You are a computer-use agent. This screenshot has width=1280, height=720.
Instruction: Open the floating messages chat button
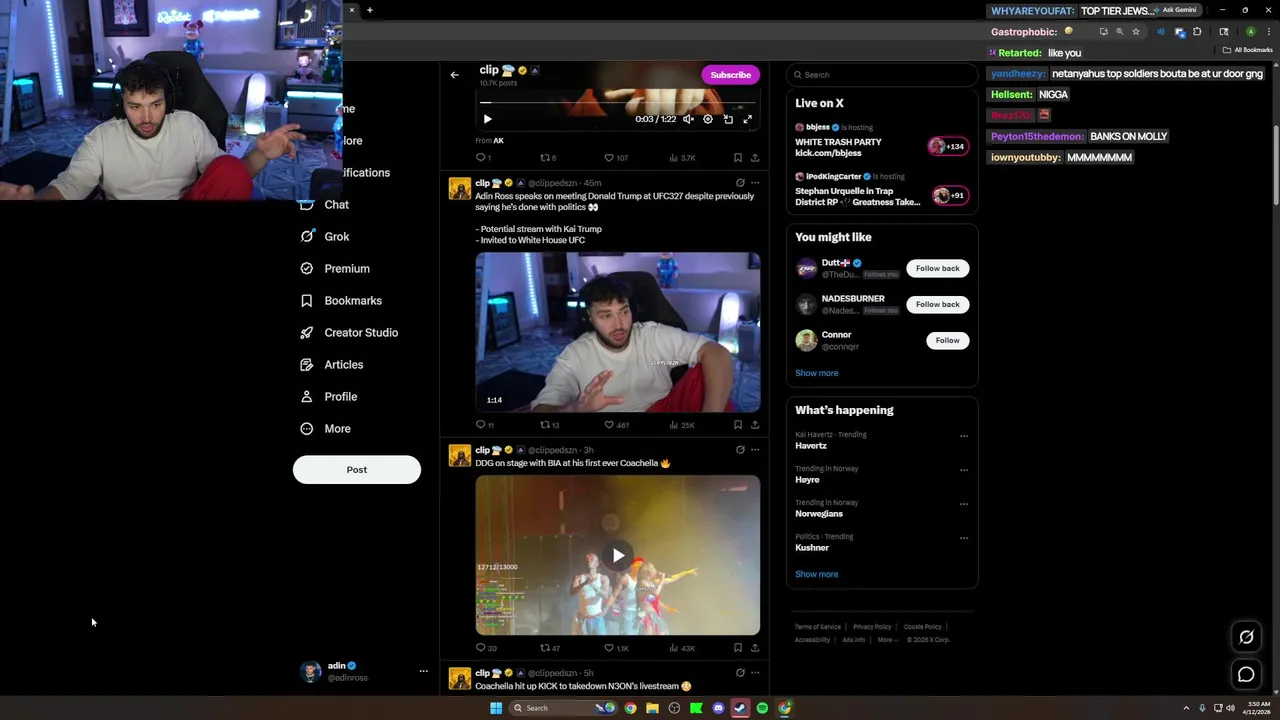click(x=1246, y=675)
